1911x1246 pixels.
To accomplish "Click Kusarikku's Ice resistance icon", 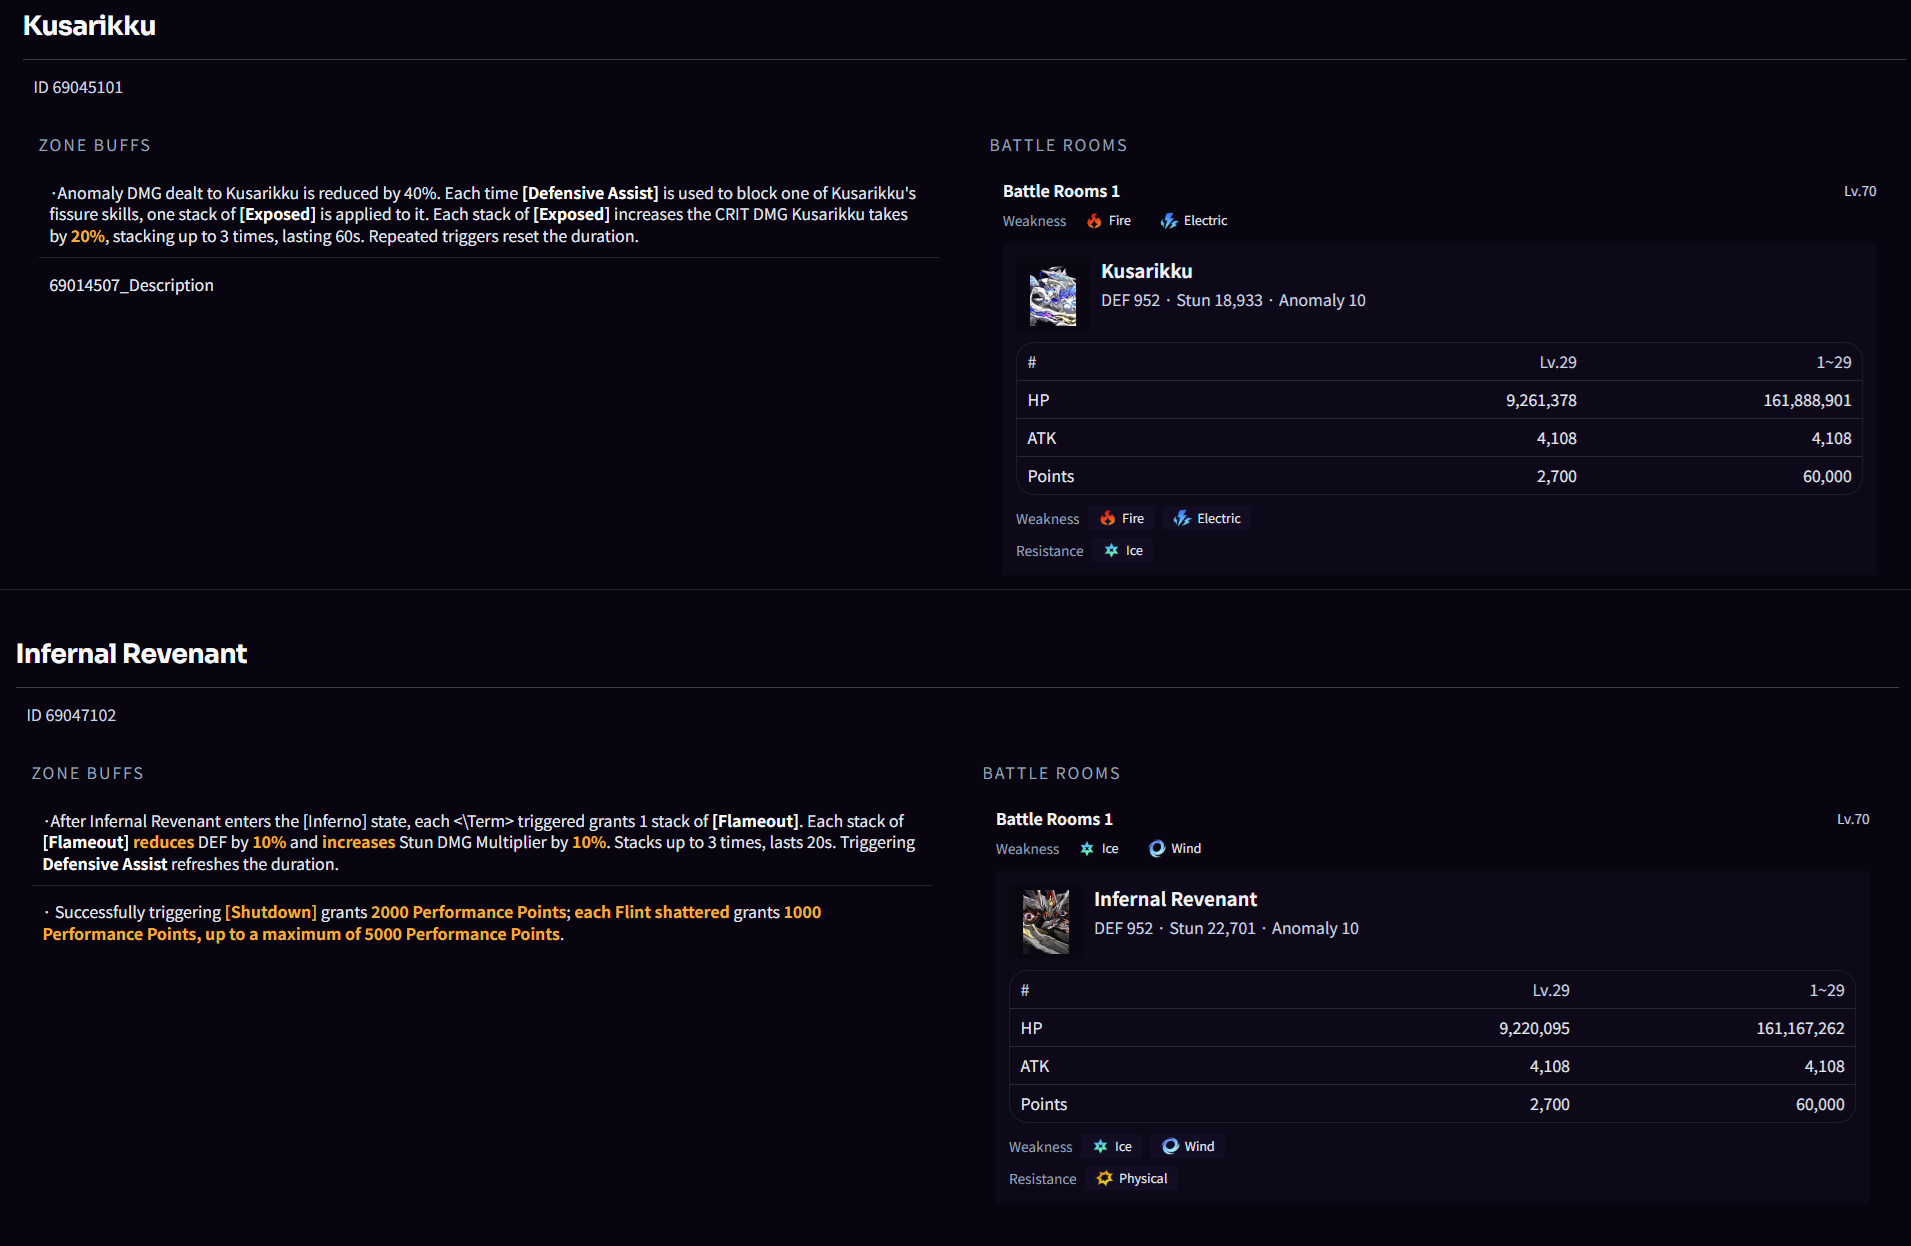I will click(x=1111, y=551).
